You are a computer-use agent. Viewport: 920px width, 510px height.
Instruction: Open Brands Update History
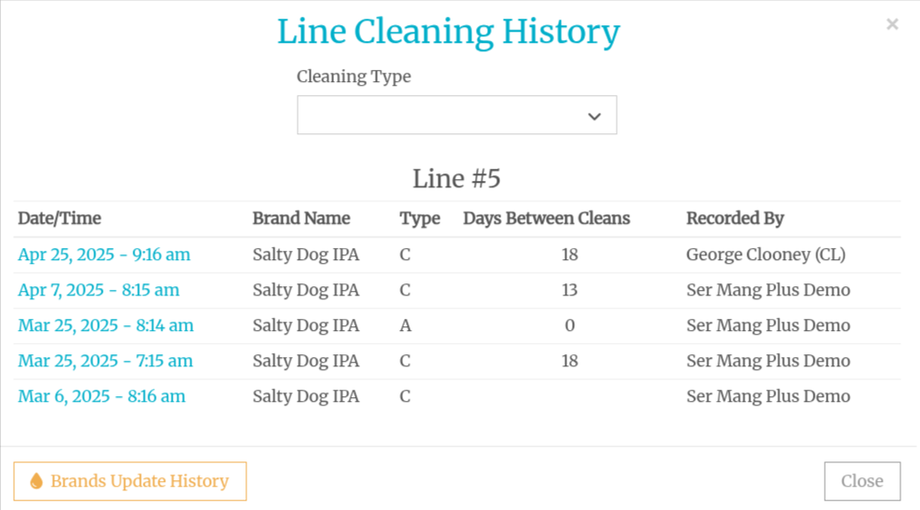pyautogui.click(x=130, y=481)
